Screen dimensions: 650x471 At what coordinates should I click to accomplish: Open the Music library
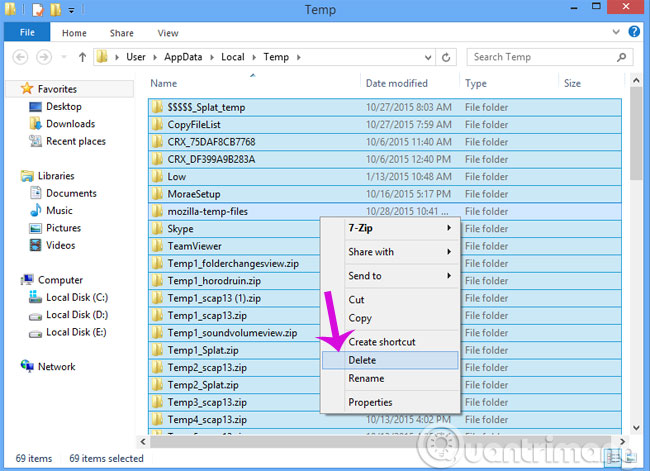point(59,211)
